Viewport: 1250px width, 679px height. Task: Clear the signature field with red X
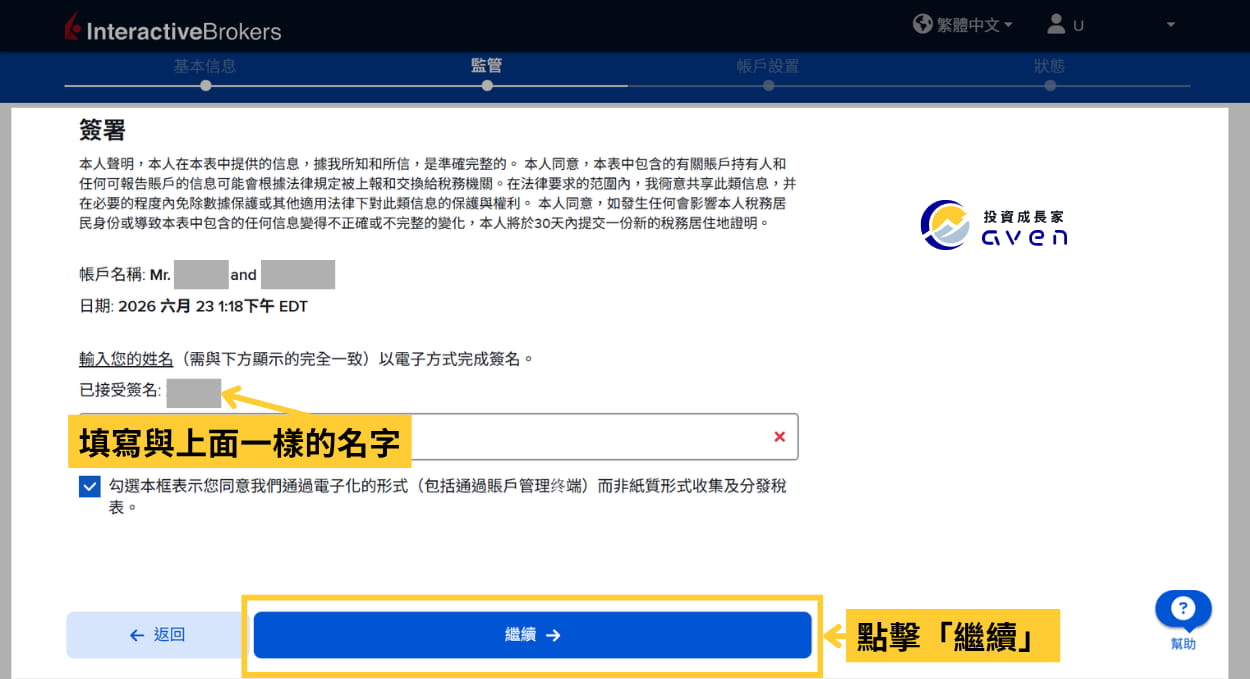779,437
